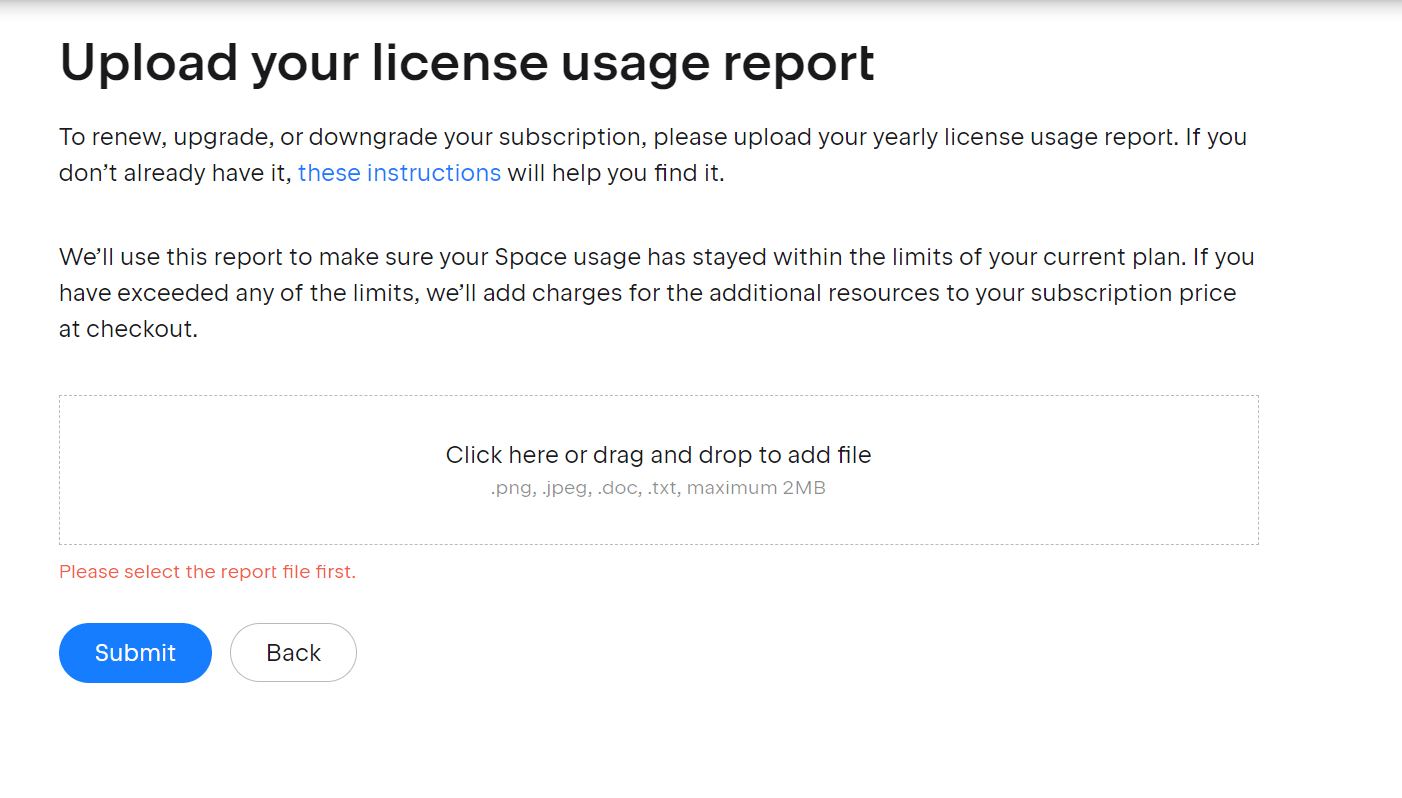Click the supported formats text under the upload prompt

tap(658, 487)
